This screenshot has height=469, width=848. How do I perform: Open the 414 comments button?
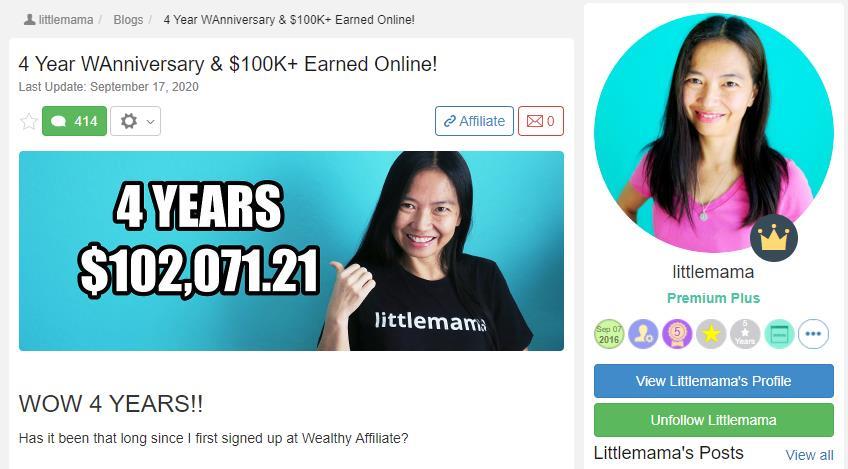[75, 121]
